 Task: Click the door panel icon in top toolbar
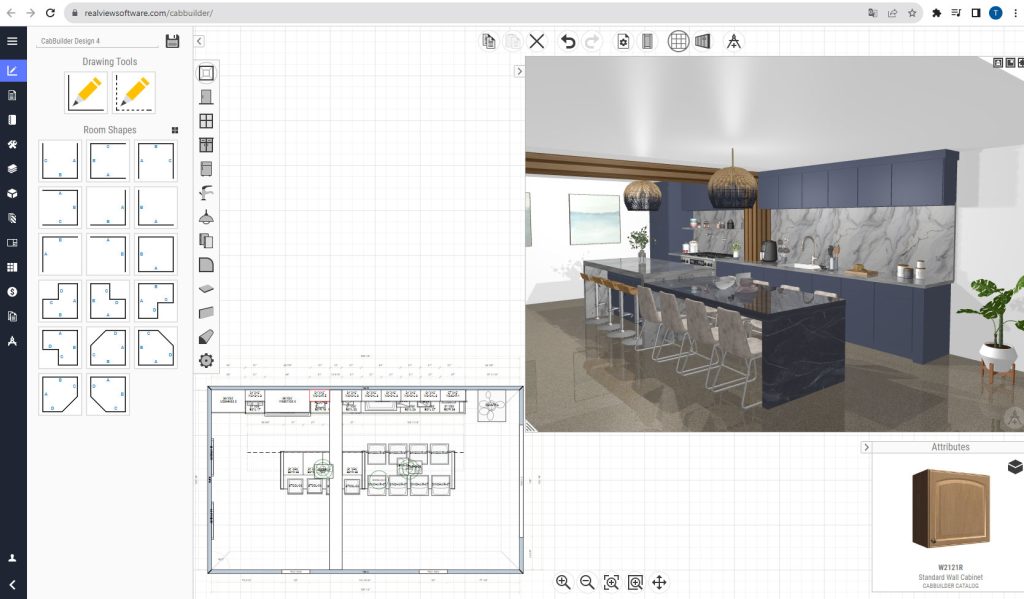(647, 41)
